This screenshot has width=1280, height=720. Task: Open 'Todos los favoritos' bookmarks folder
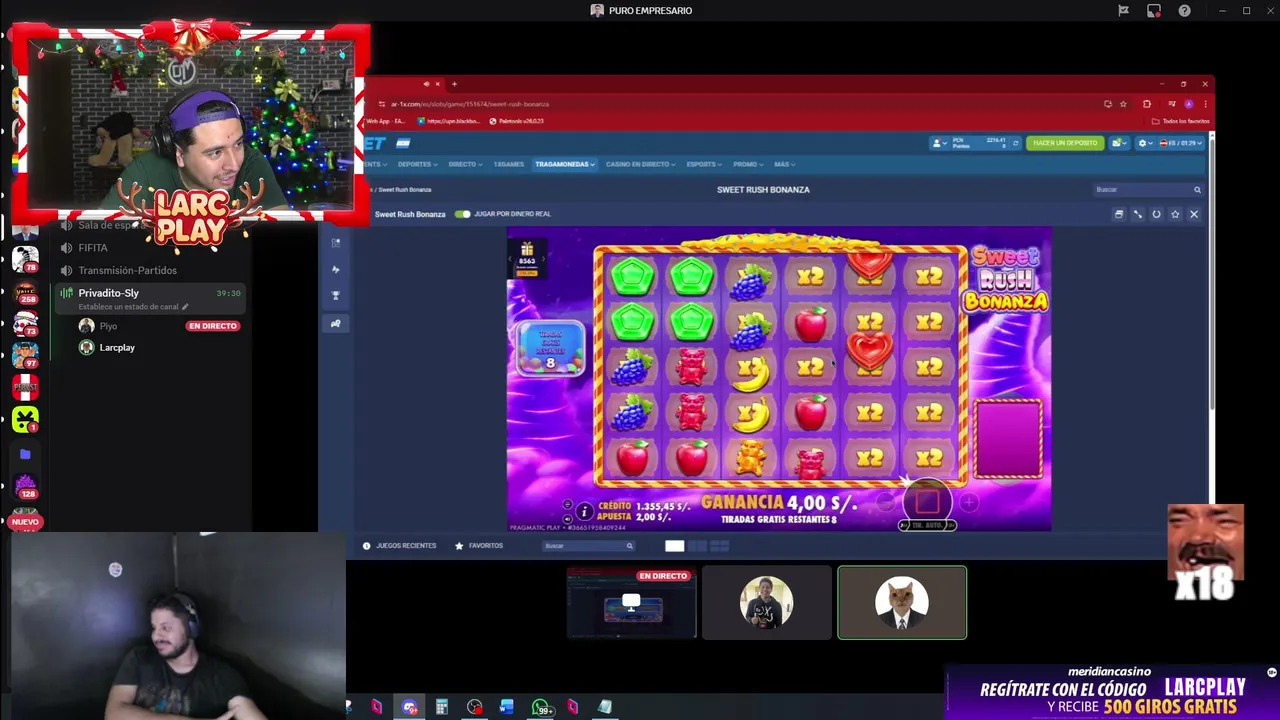pyautogui.click(x=1181, y=121)
